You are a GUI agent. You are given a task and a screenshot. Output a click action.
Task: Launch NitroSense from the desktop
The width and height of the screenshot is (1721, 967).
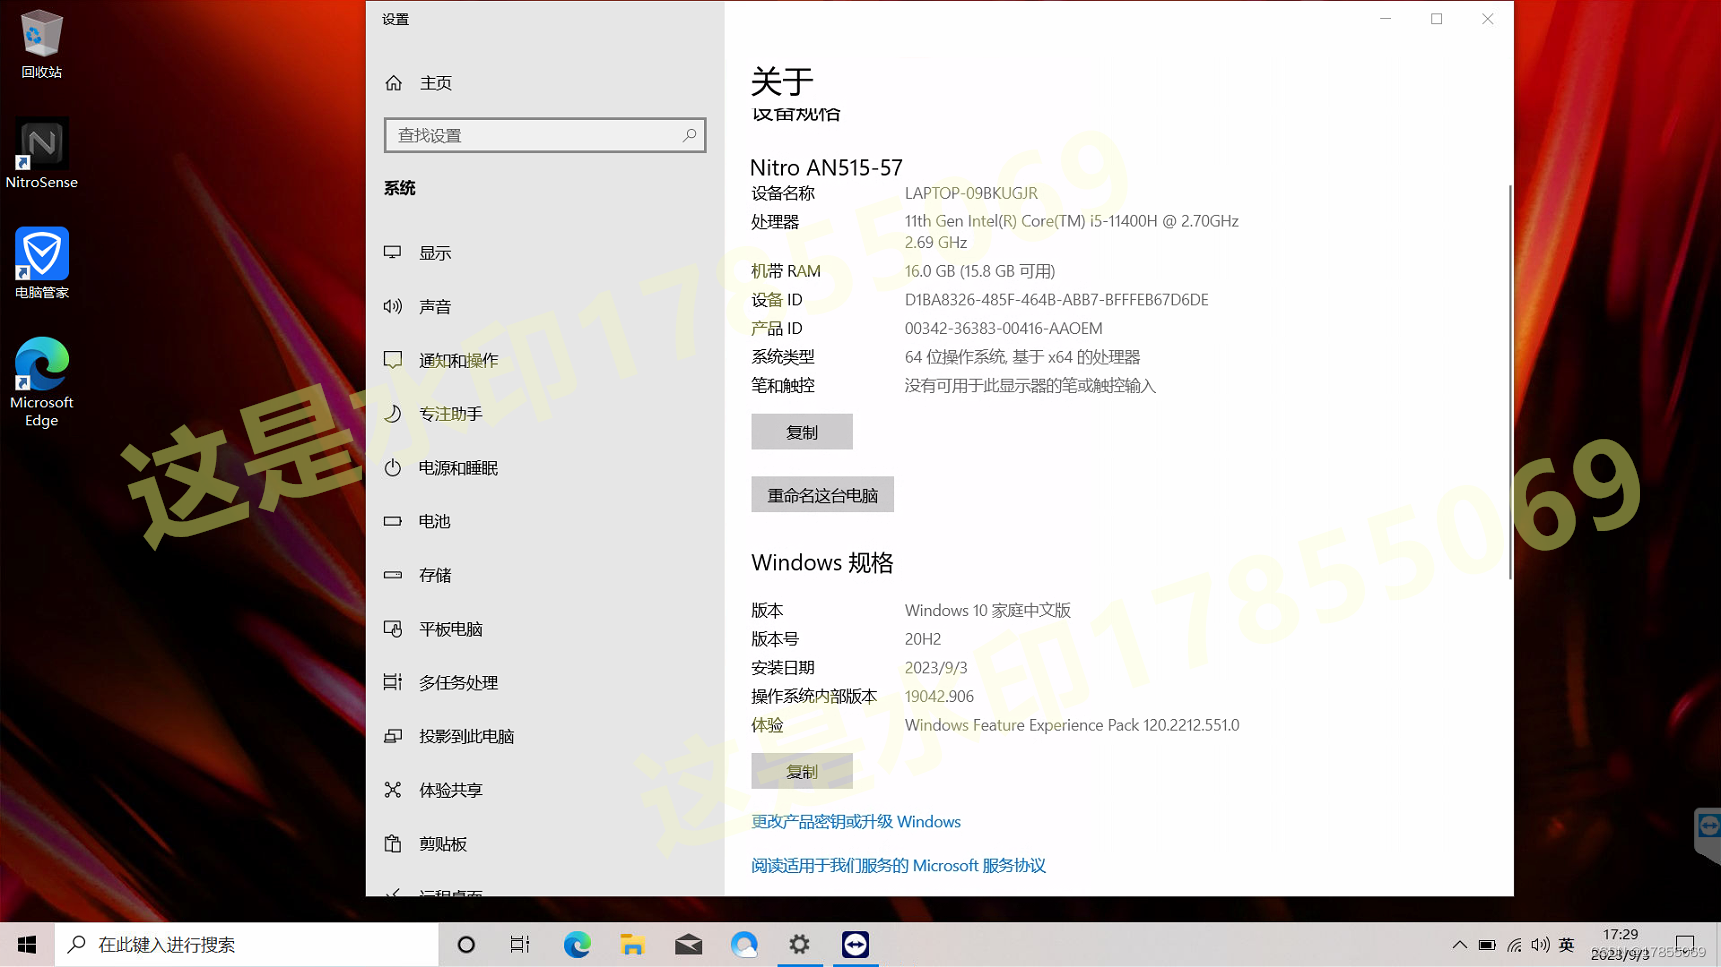41,154
